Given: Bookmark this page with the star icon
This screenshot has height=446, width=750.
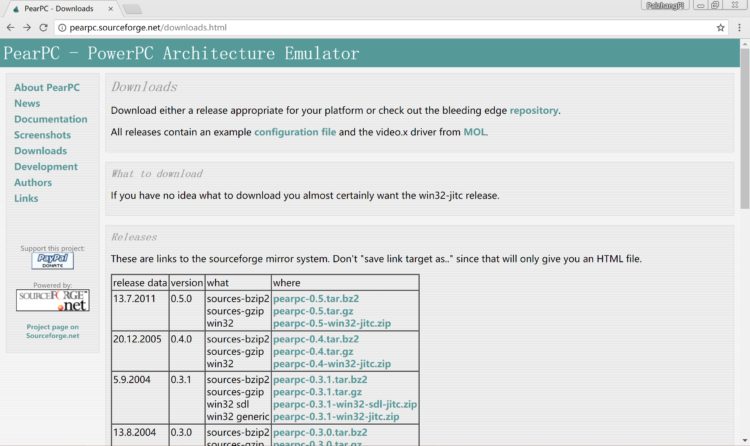Looking at the screenshot, I should [720, 28].
